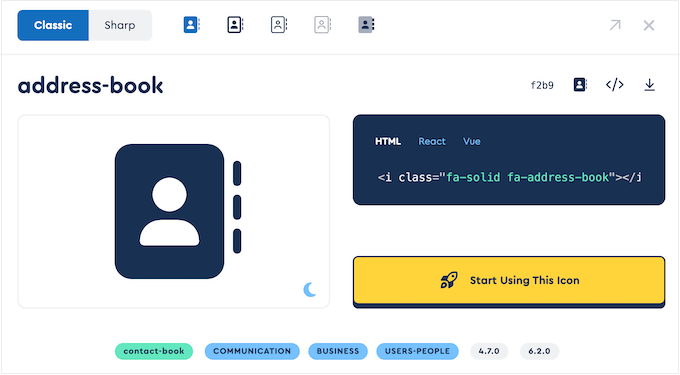Select the solid style address-book icon
680x375 pixels.
[191, 25]
